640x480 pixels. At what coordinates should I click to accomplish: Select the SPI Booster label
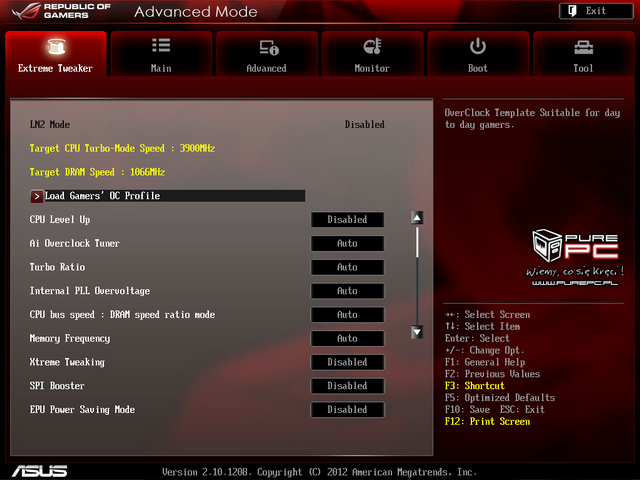pyautogui.click(x=57, y=386)
